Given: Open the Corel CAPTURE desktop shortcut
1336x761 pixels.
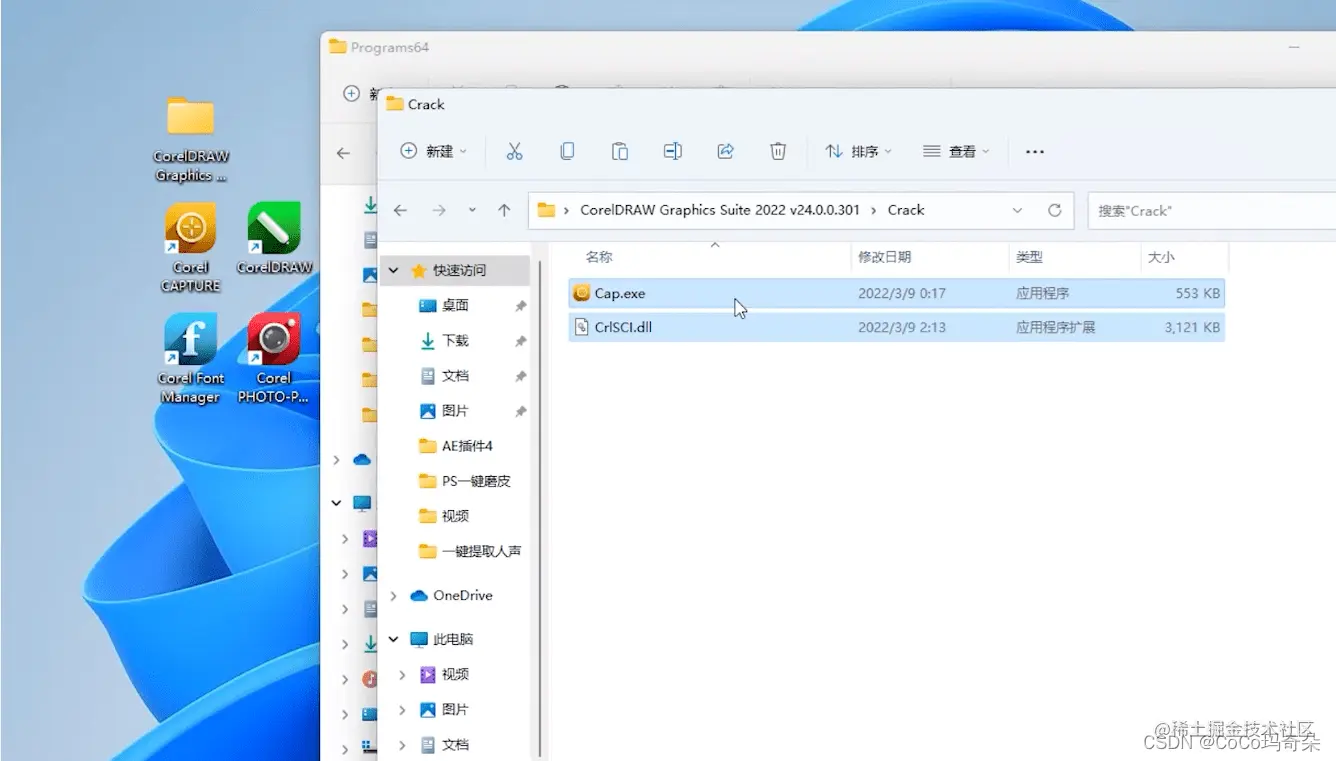Looking at the screenshot, I should point(190,249).
